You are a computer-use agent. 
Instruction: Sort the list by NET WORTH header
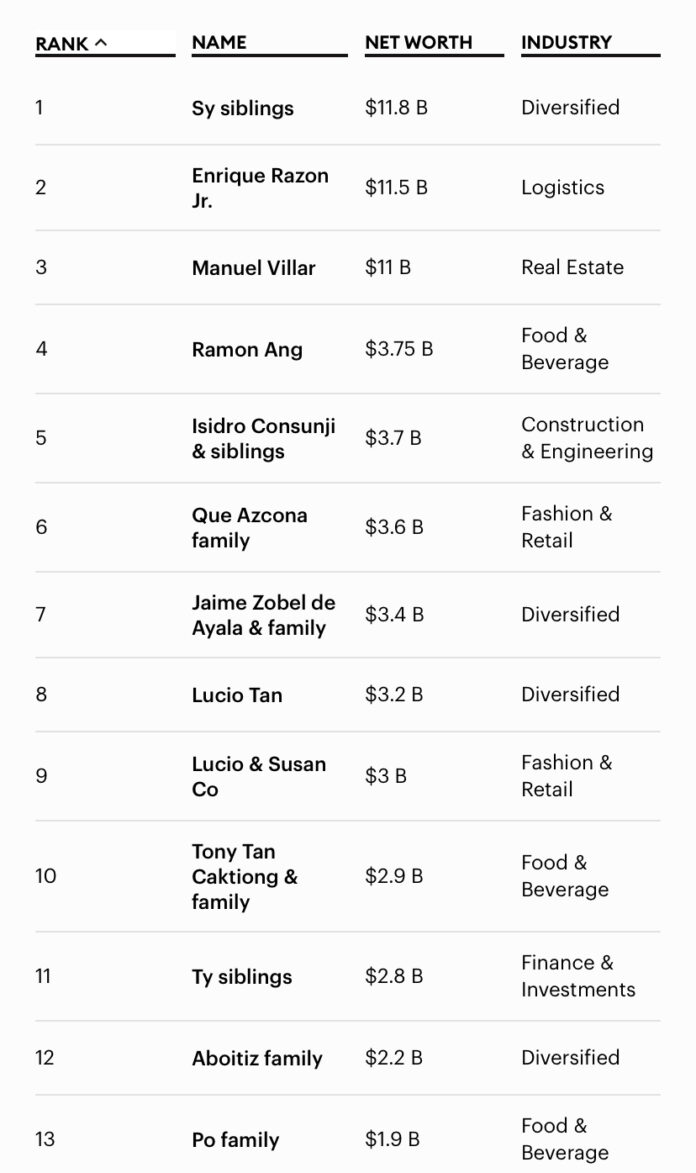pos(418,43)
